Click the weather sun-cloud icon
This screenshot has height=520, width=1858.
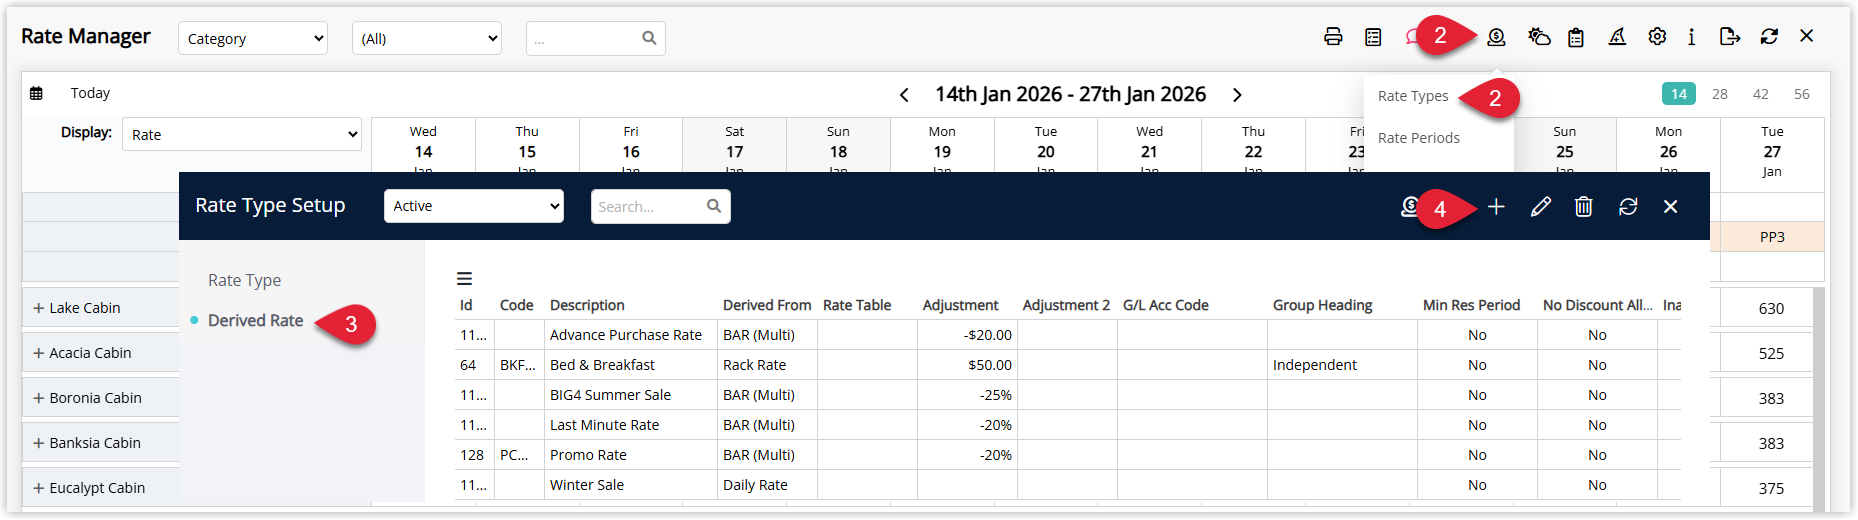coord(1539,37)
